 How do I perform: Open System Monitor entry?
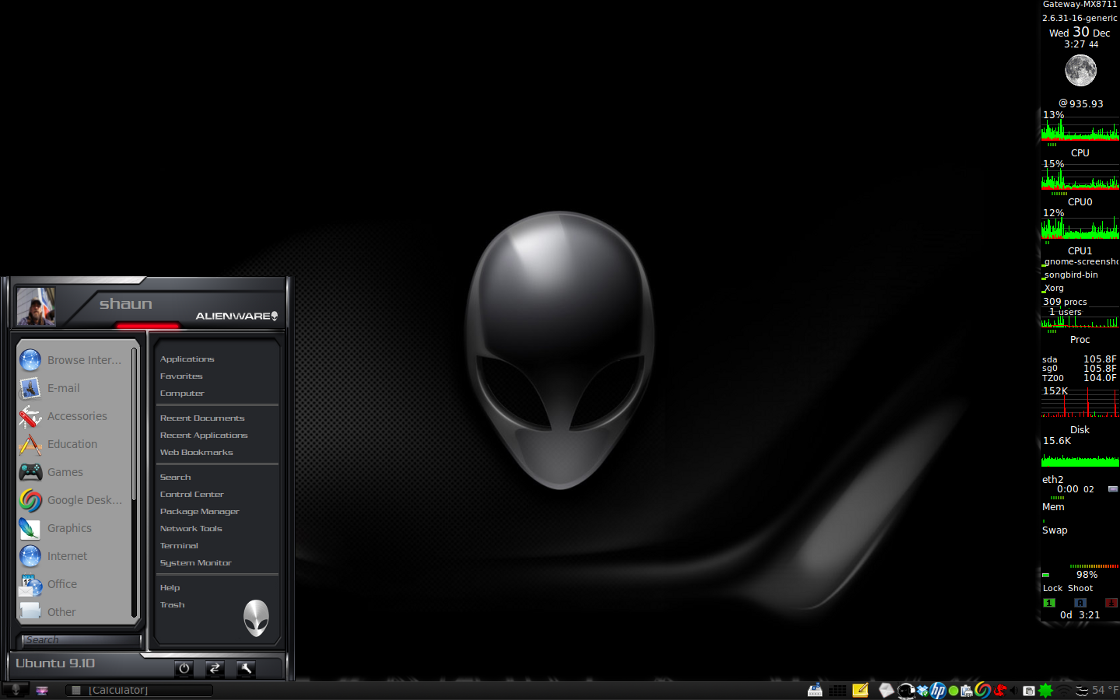click(x=196, y=563)
